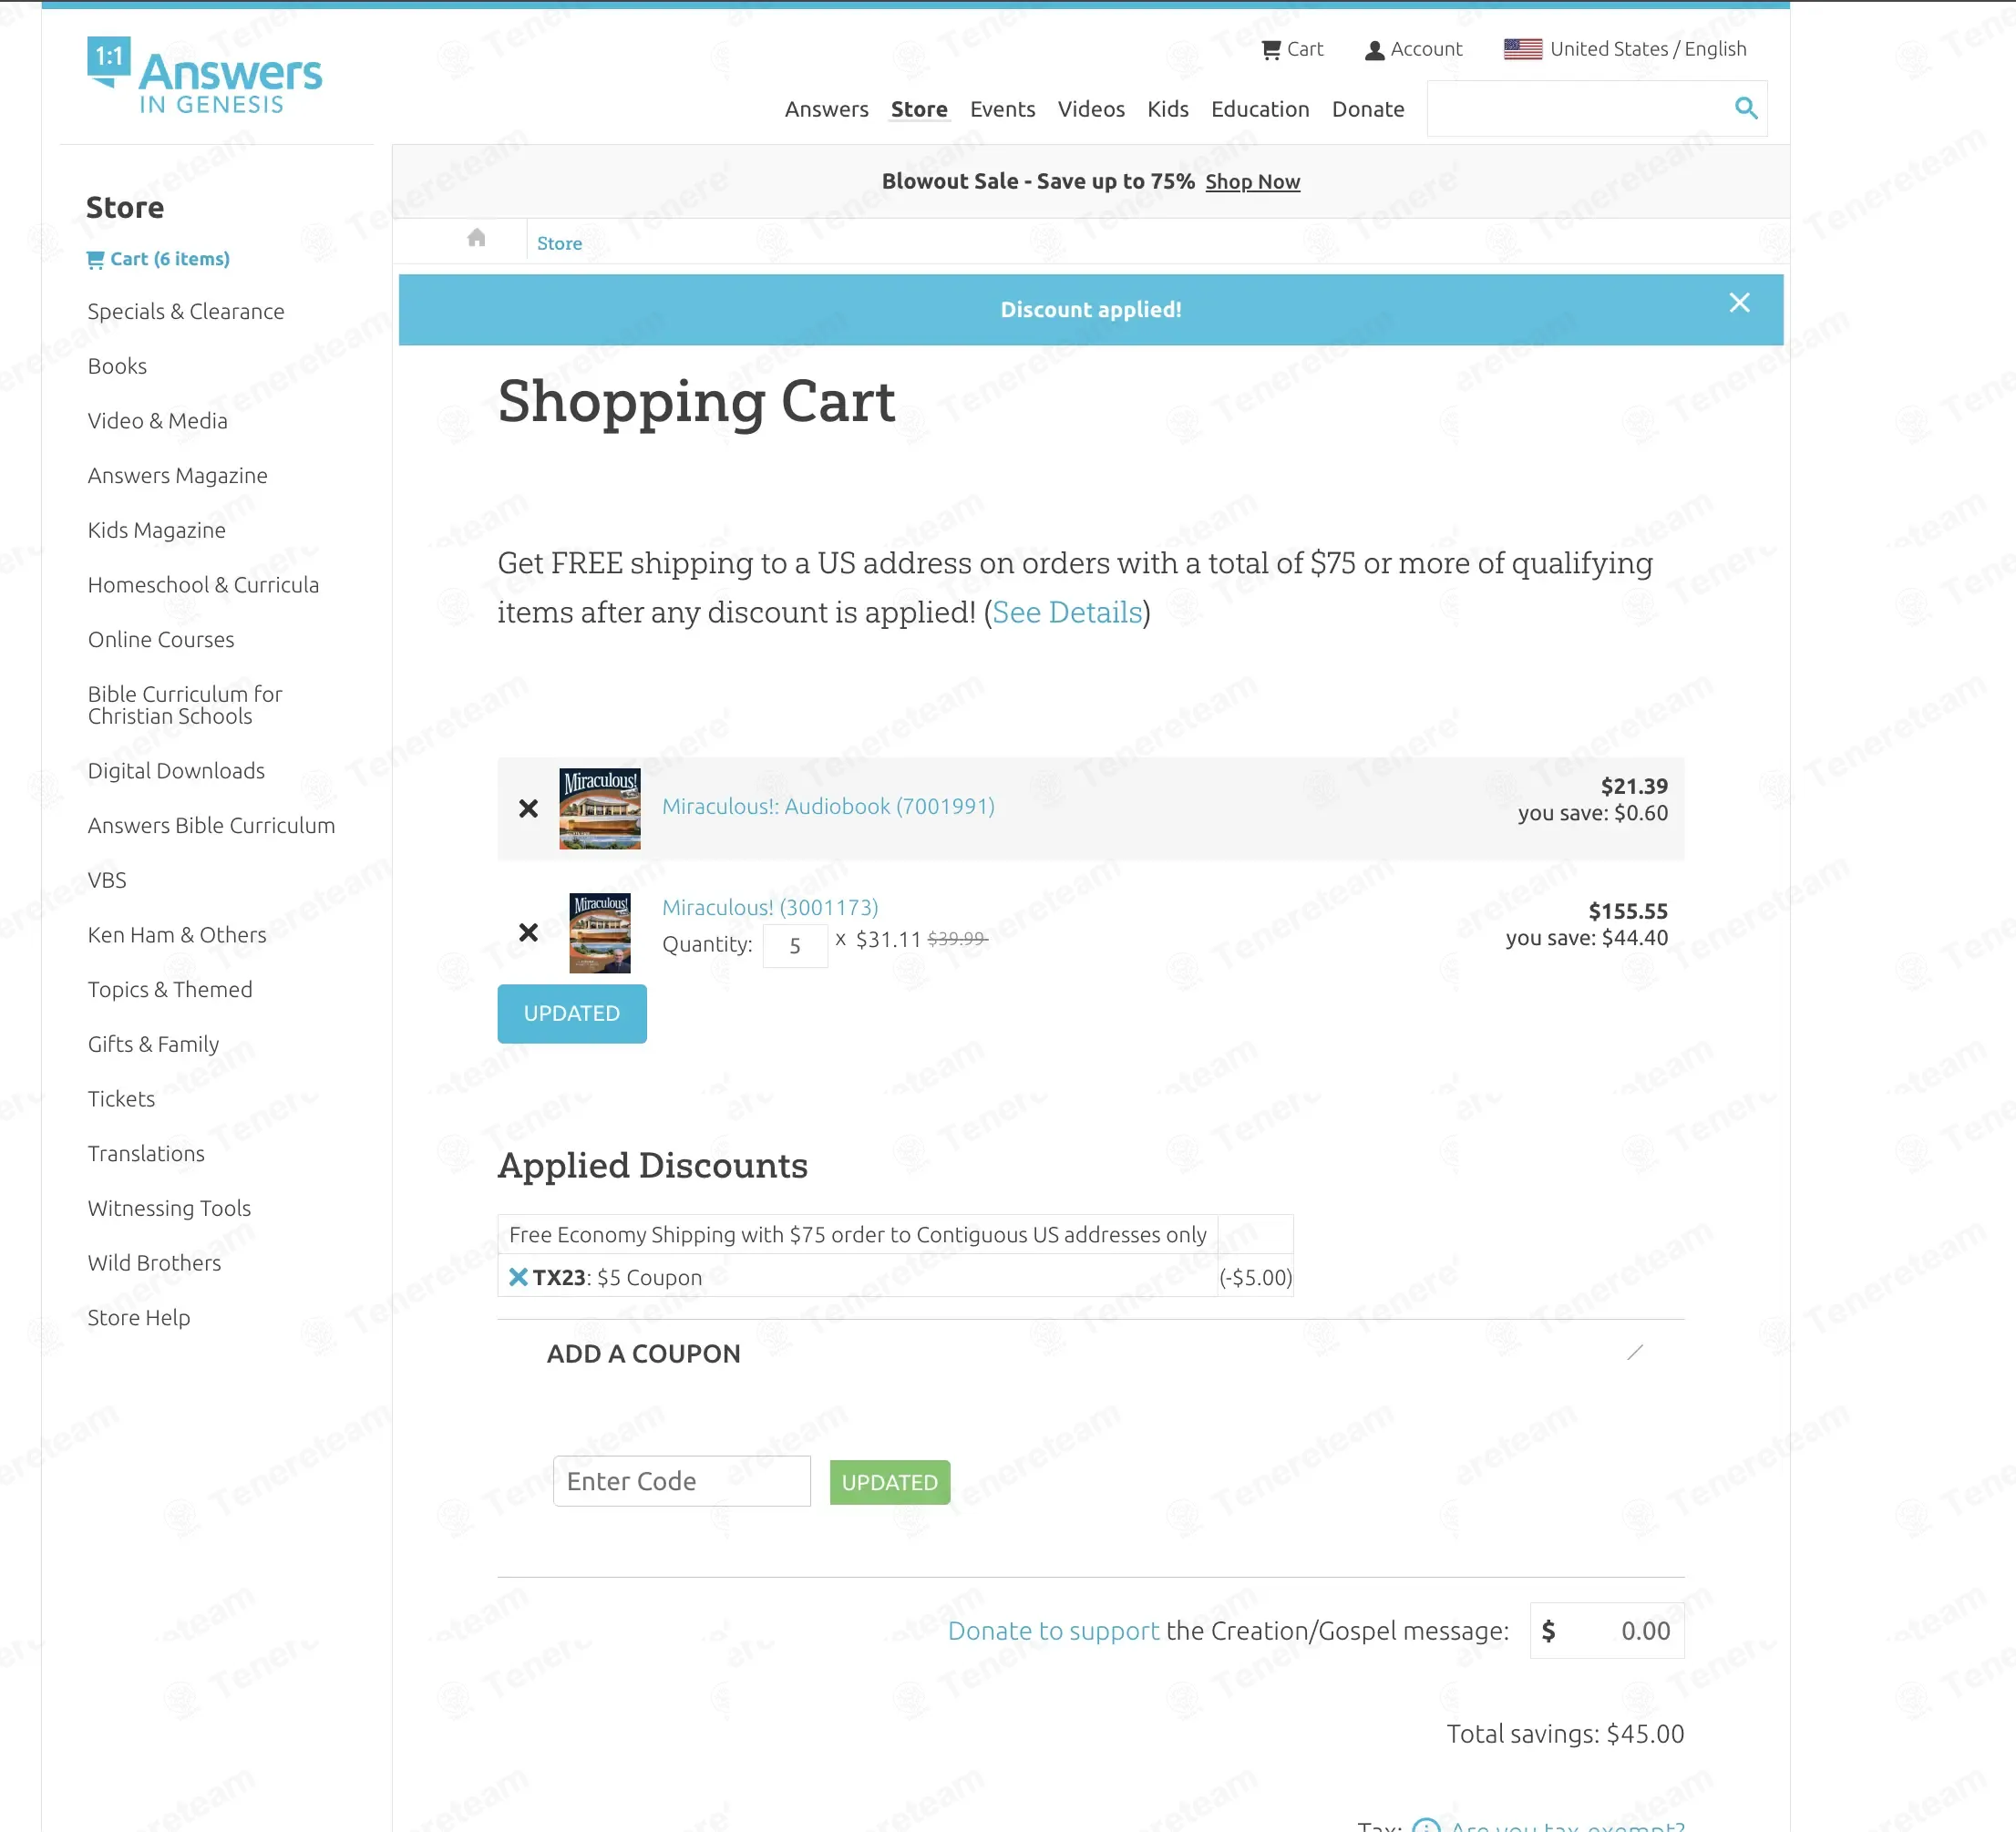Click the green UPDATED coupon button
This screenshot has width=2016, height=1832.
point(889,1482)
